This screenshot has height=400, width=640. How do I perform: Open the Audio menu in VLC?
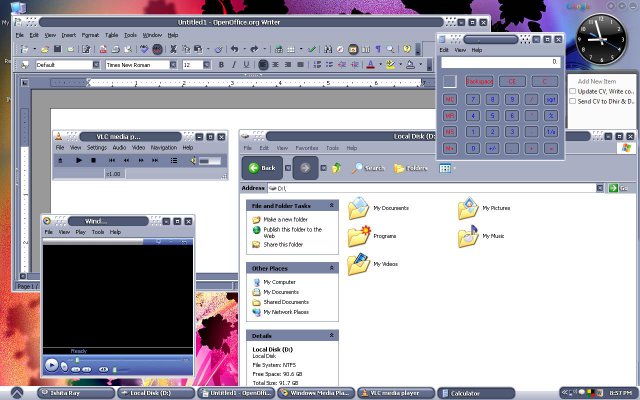click(119, 147)
